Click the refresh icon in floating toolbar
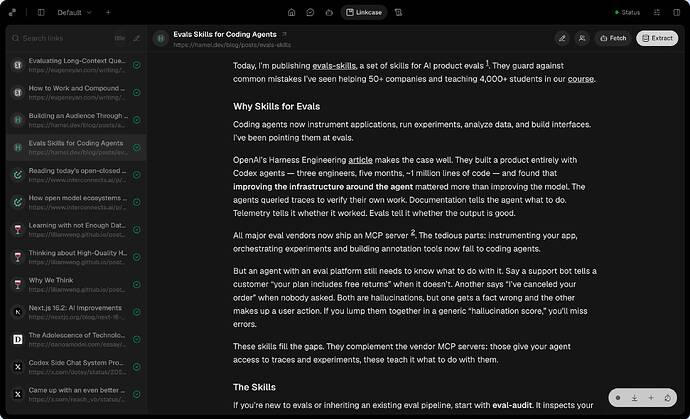The image size is (690, 419). [x=668, y=398]
